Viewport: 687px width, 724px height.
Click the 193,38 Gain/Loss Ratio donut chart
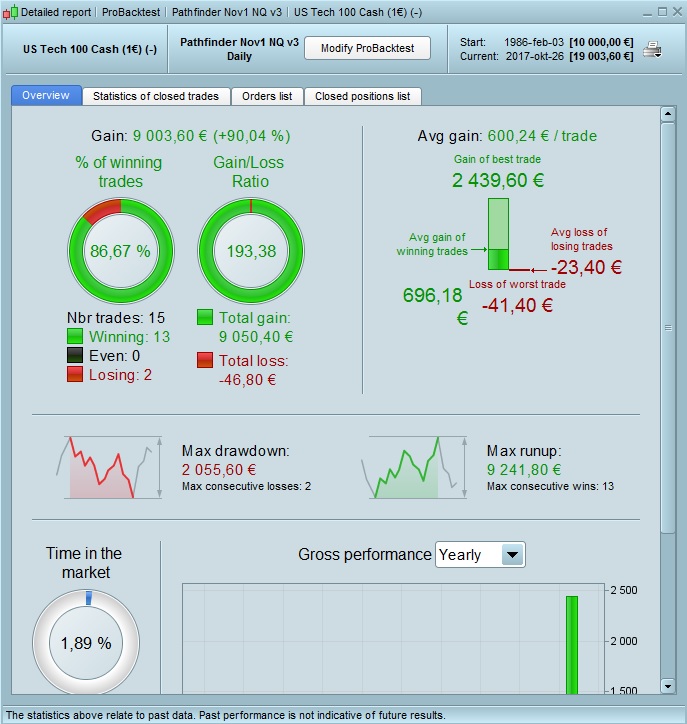click(251, 251)
